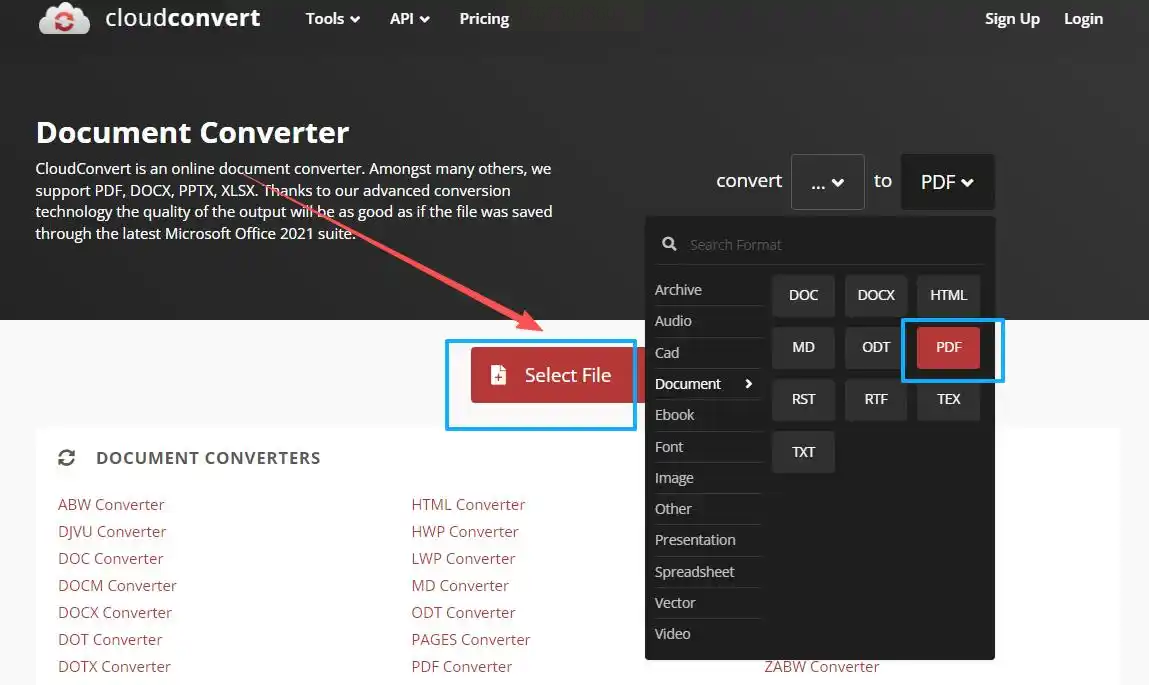1149x685 pixels.
Task: Expand the source format '...' dropdown
Action: click(x=828, y=182)
